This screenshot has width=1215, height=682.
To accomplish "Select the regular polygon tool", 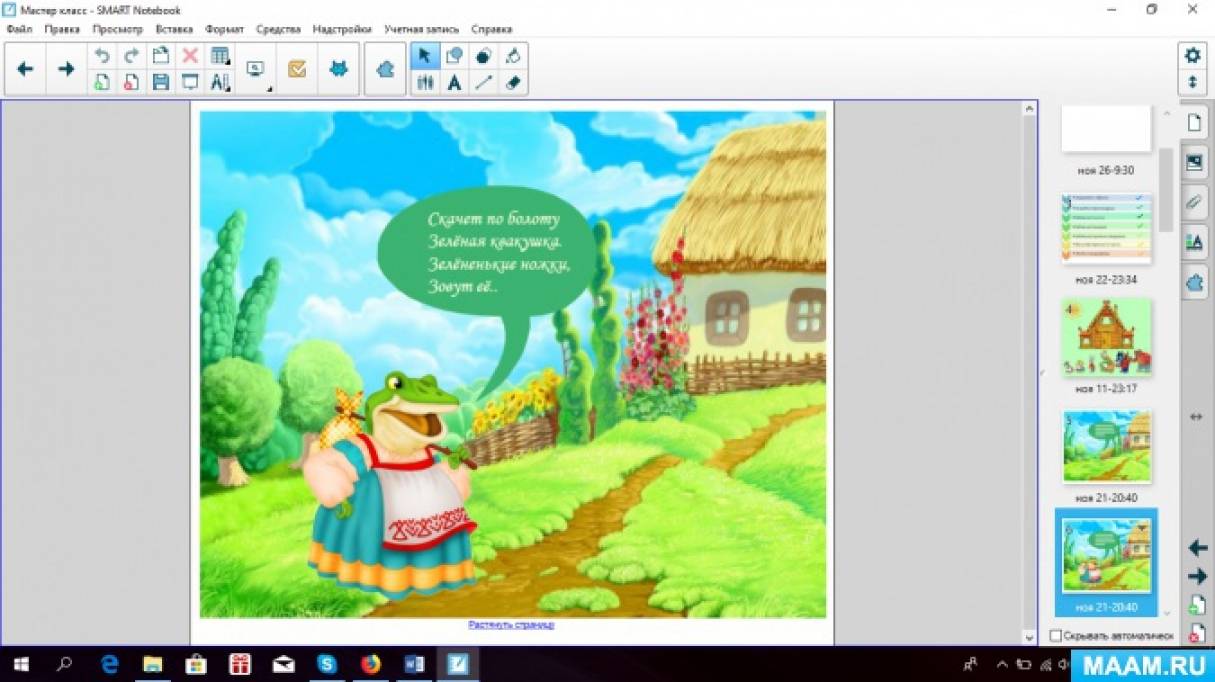I will click(x=484, y=56).
